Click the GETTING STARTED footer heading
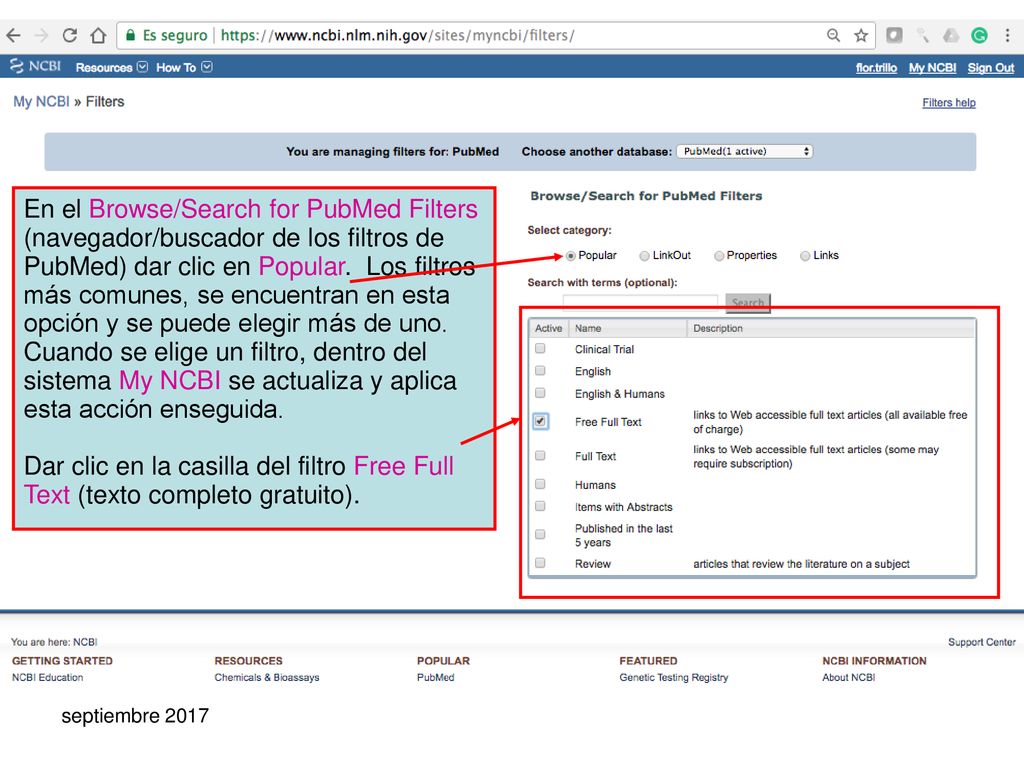Screen dimensions: 1024x768 (62, 661)
